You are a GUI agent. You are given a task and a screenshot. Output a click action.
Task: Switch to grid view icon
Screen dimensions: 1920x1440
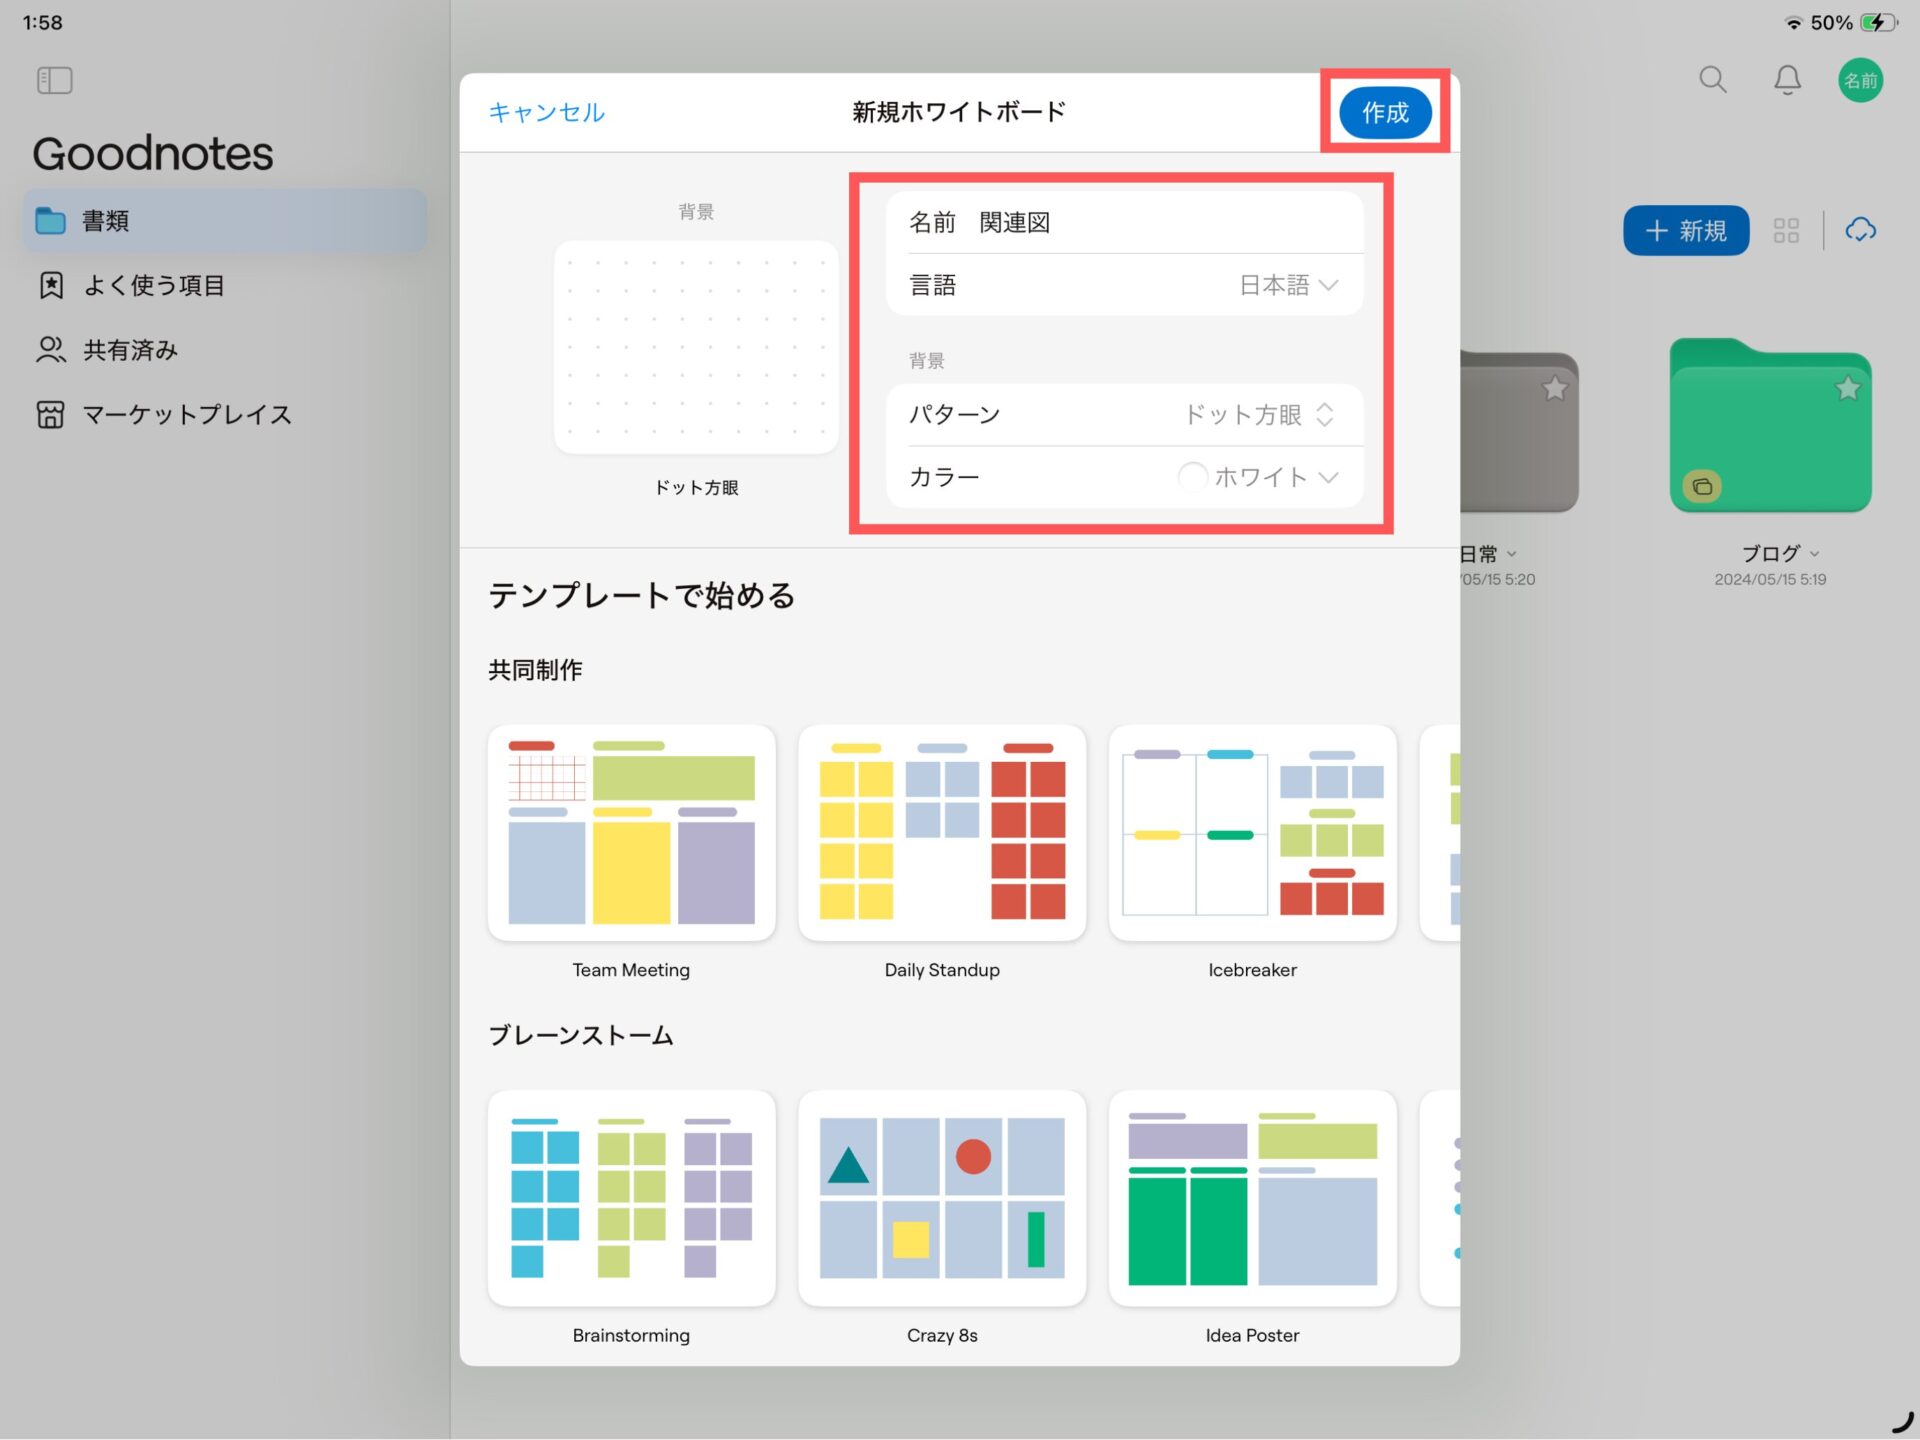[x=1785, y=231]
